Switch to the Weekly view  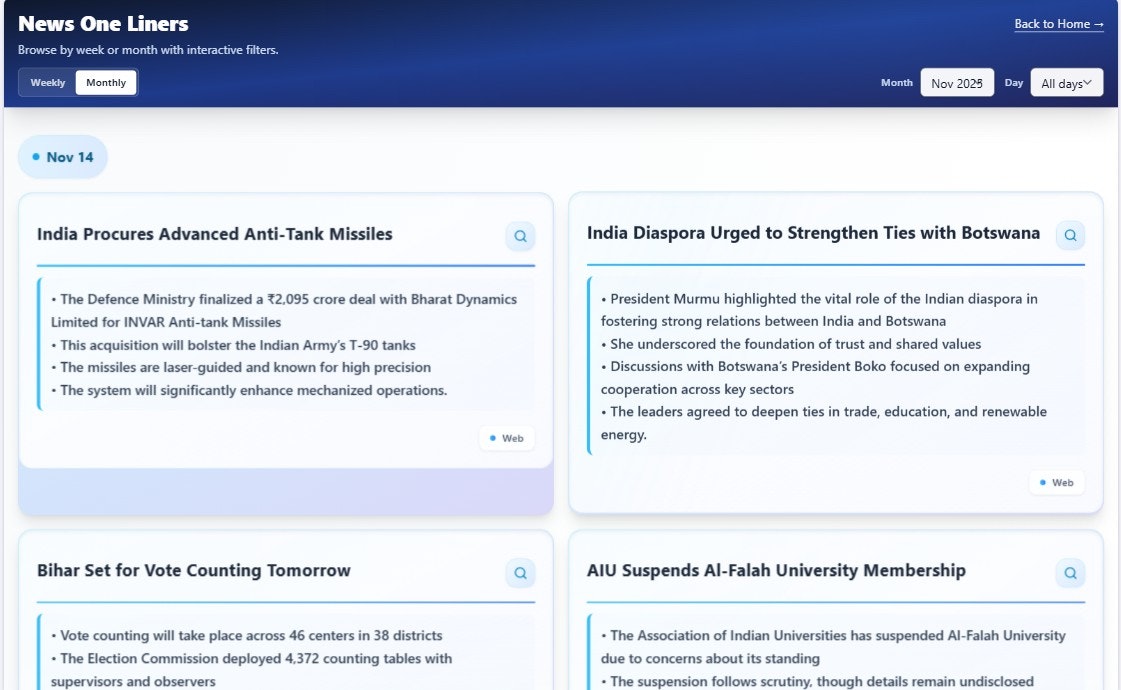(x=48, y=82)
